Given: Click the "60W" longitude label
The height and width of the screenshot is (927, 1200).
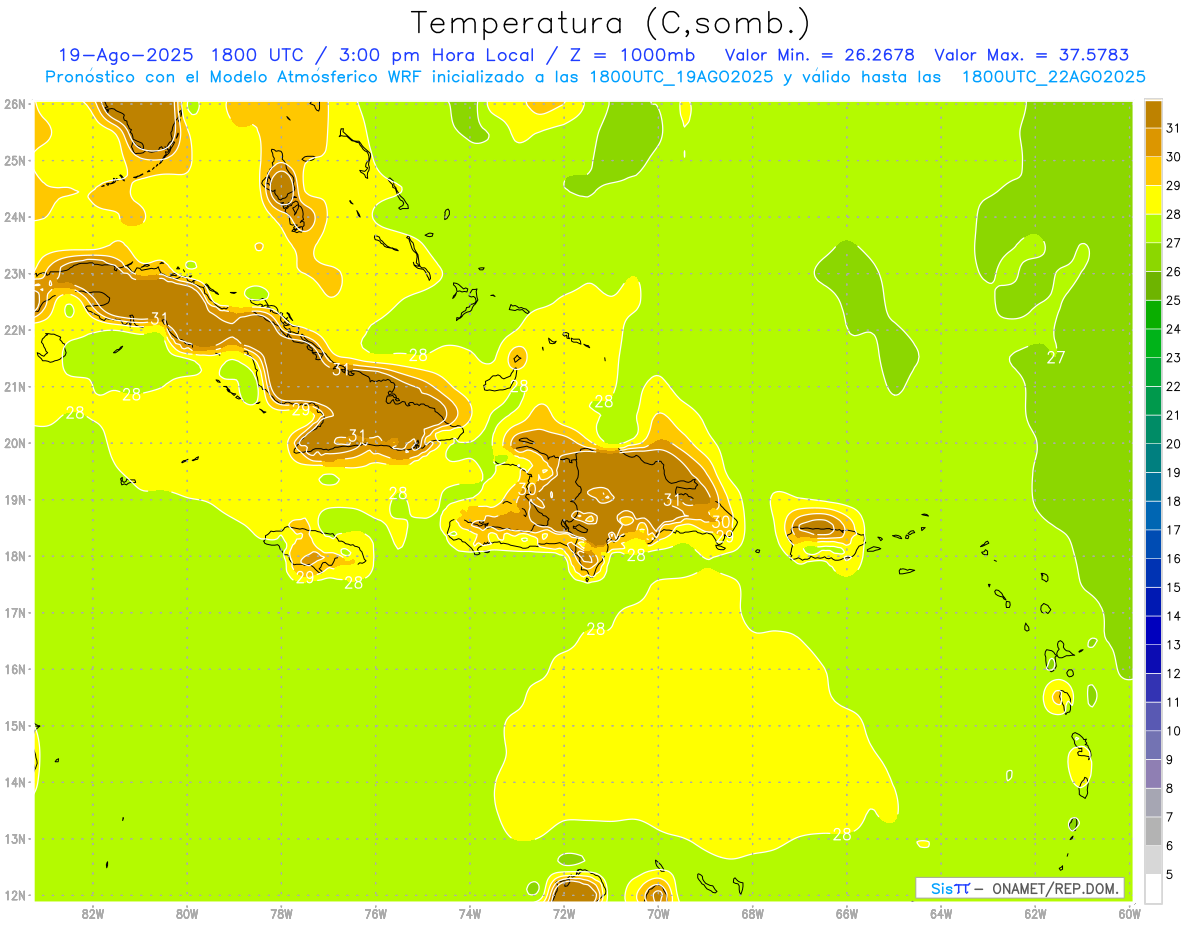Looking at the screenshot, I should point(1129,913).
